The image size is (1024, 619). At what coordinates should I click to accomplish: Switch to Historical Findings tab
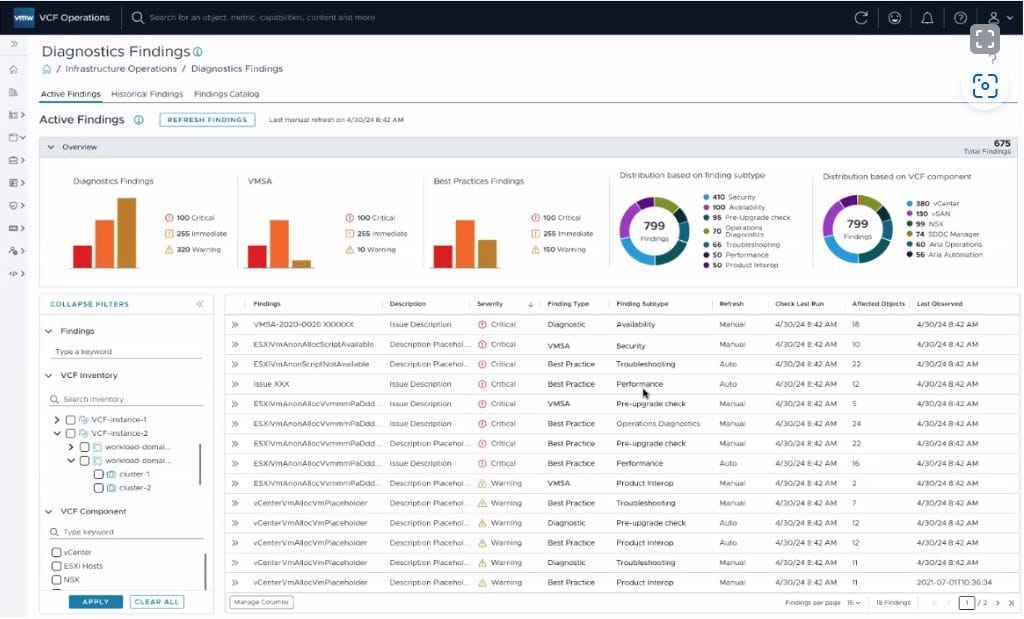[147, 94]
